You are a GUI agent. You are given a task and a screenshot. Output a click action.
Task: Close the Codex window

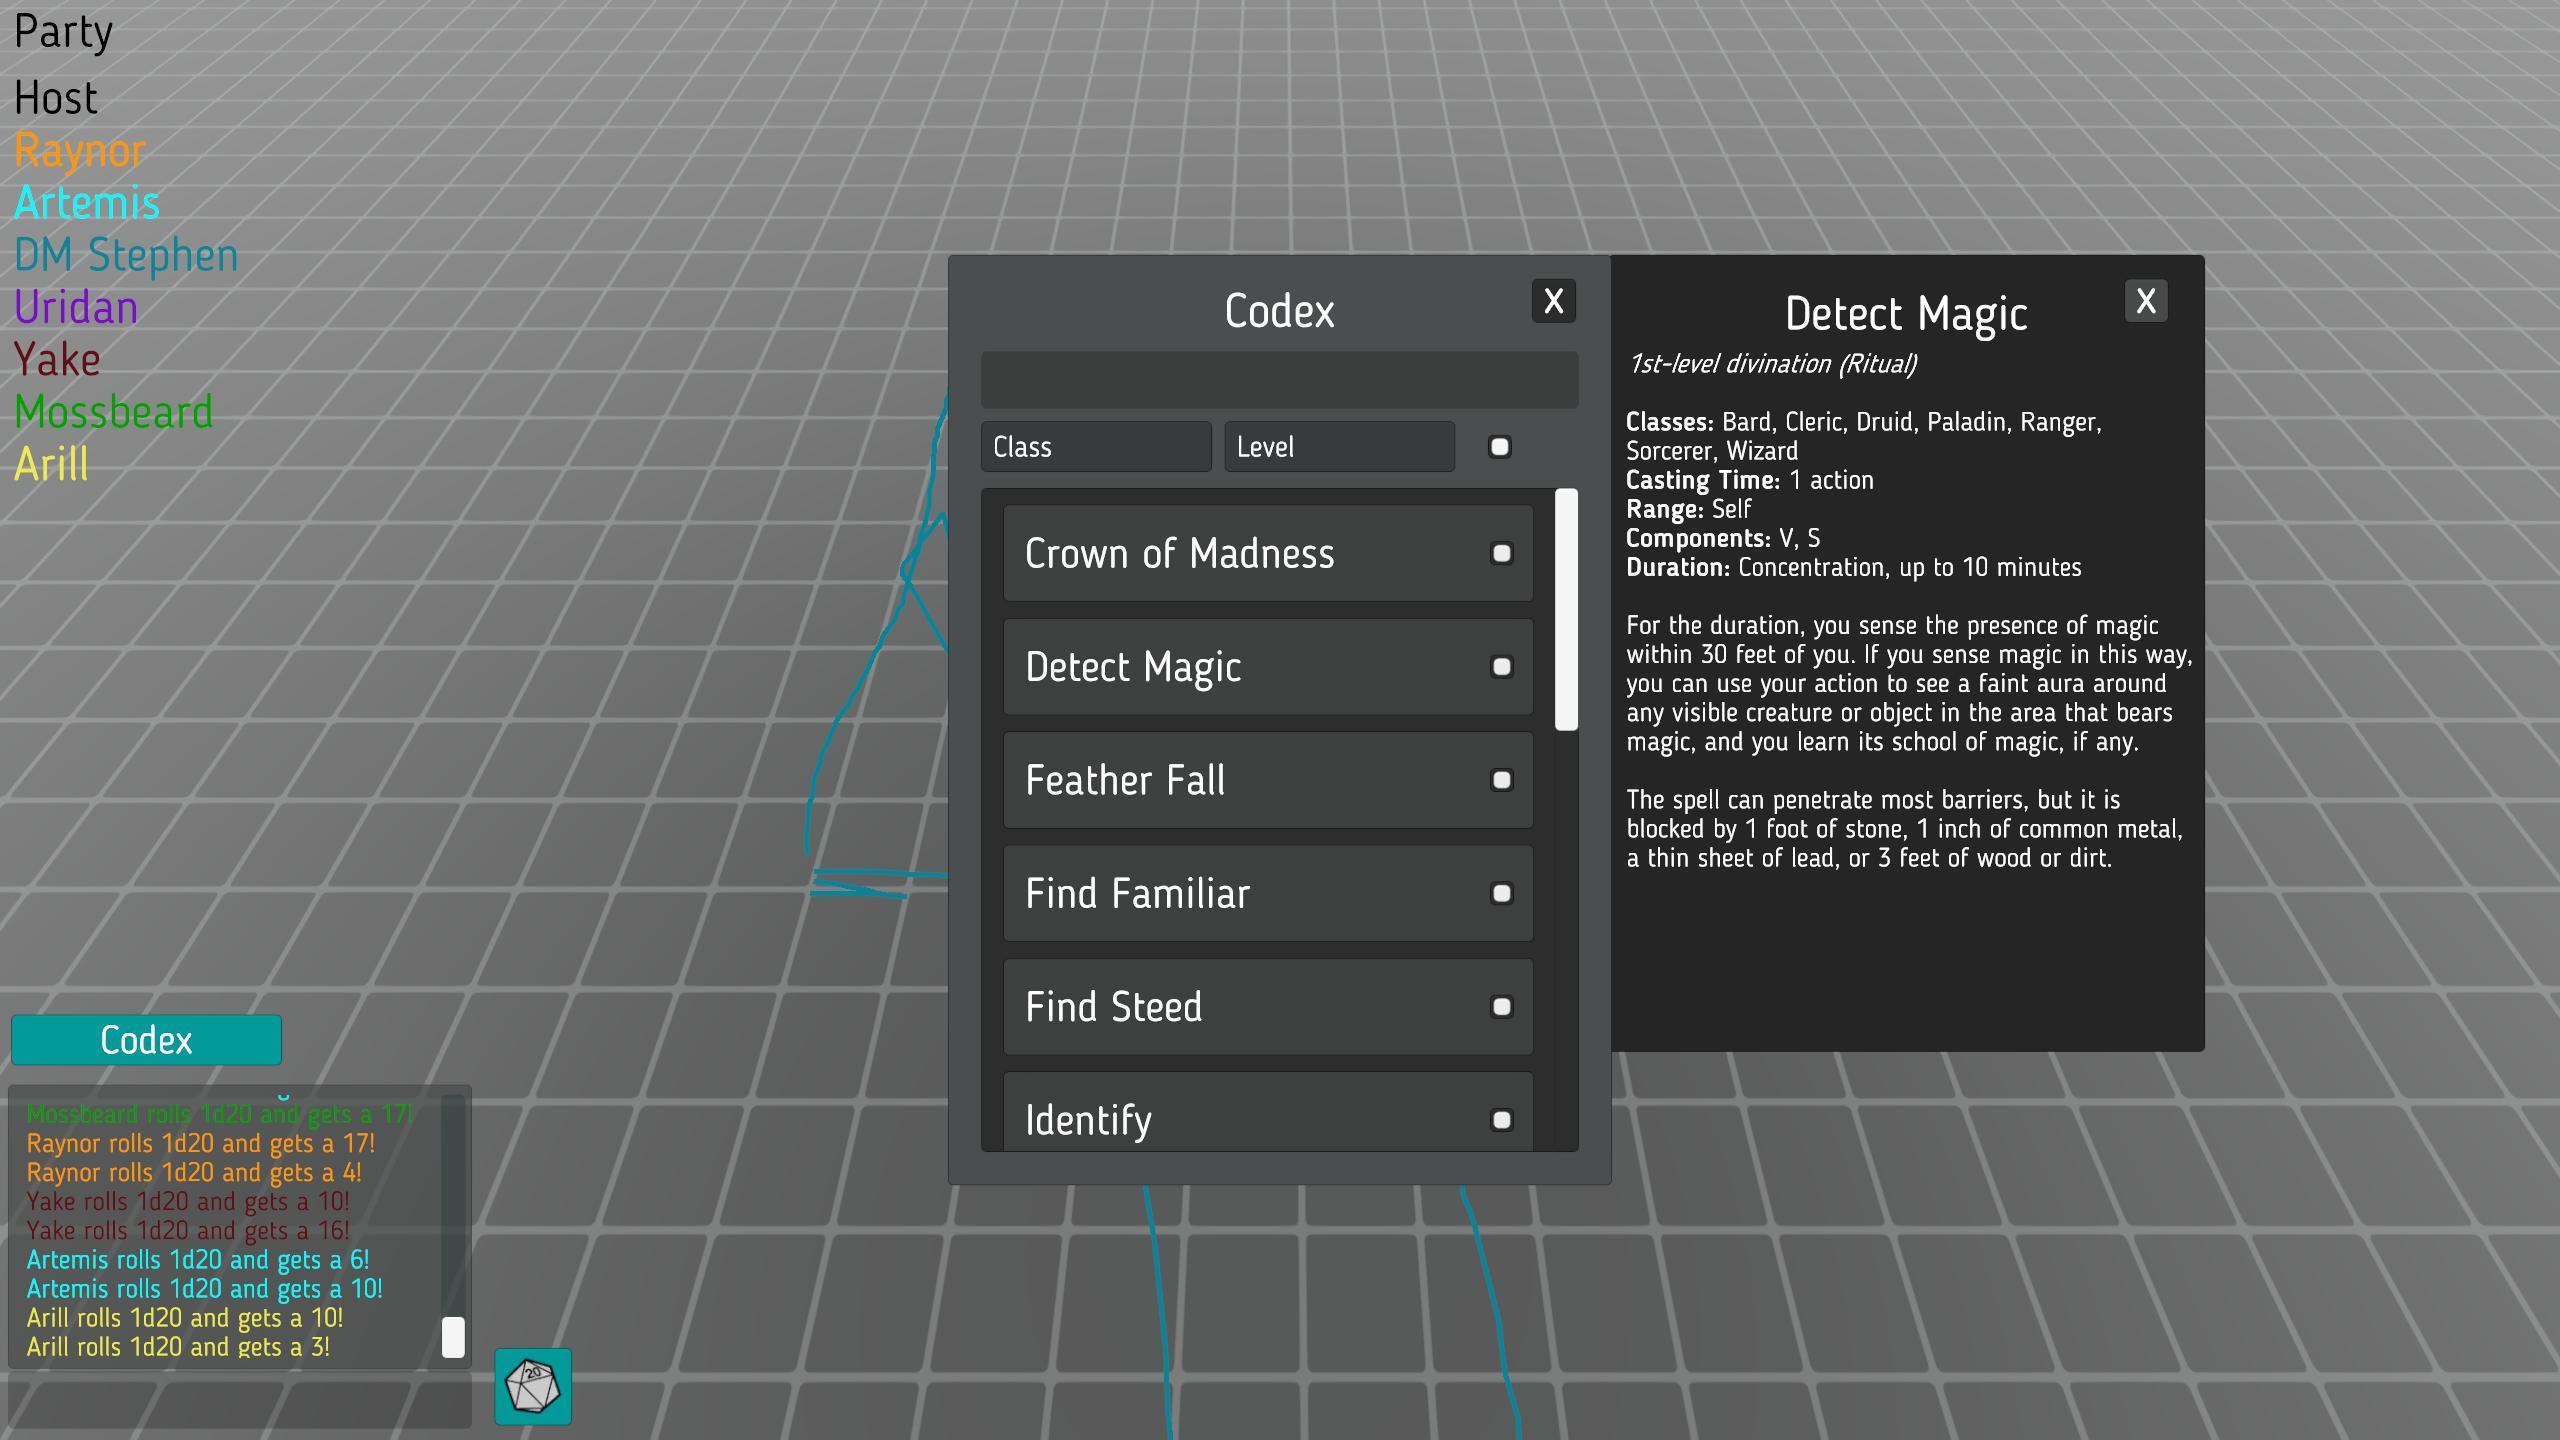click(1553, 301)
